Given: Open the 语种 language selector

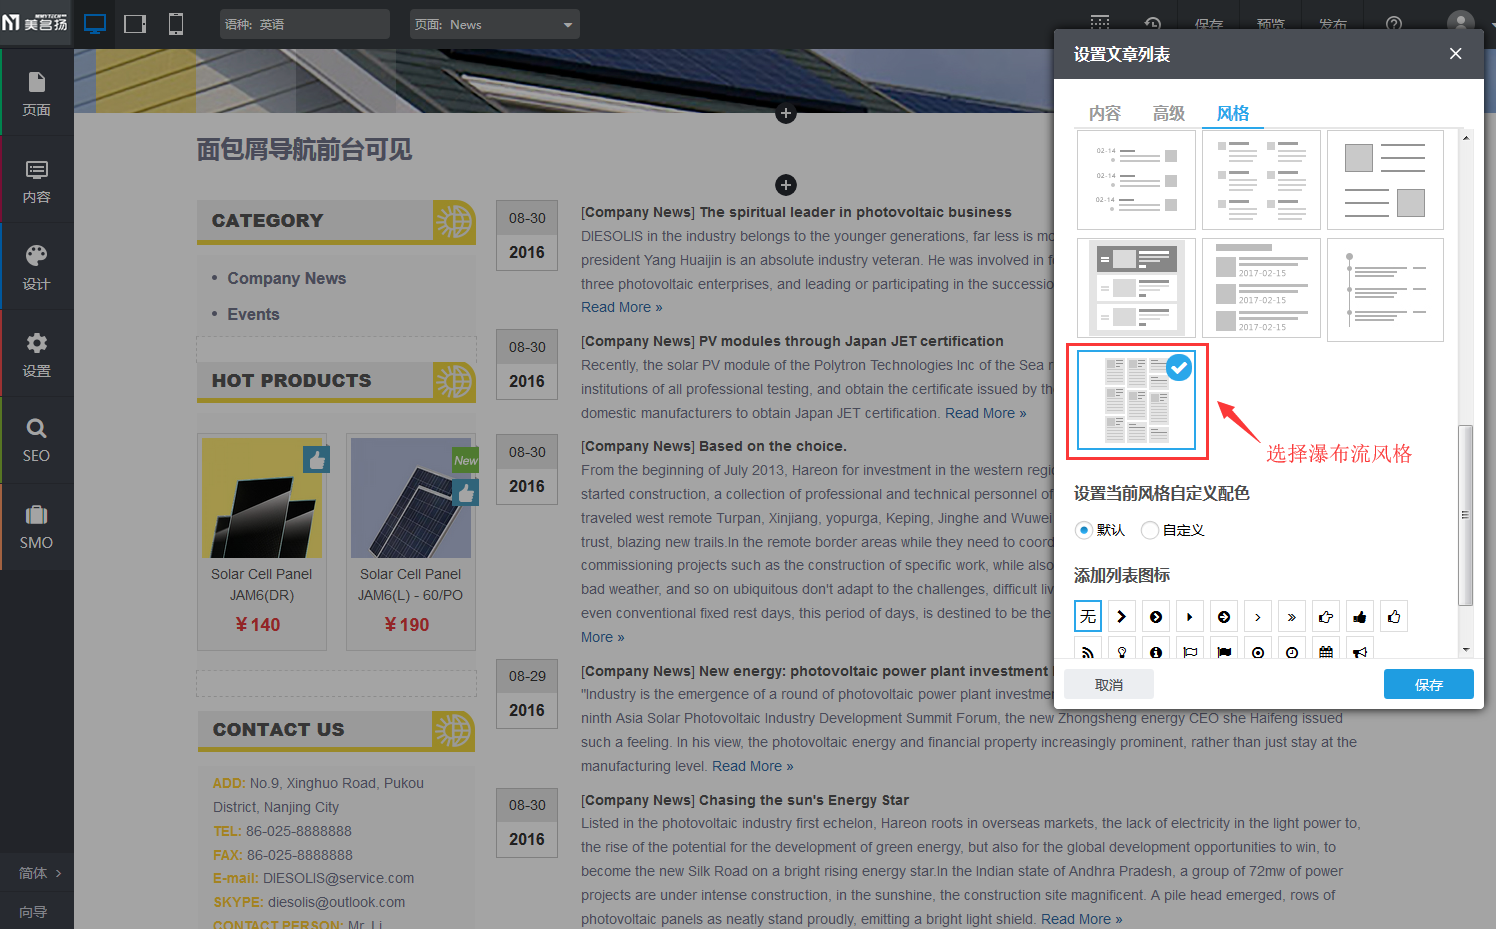Looking at the screenshot, I should (x=304, y=24).
